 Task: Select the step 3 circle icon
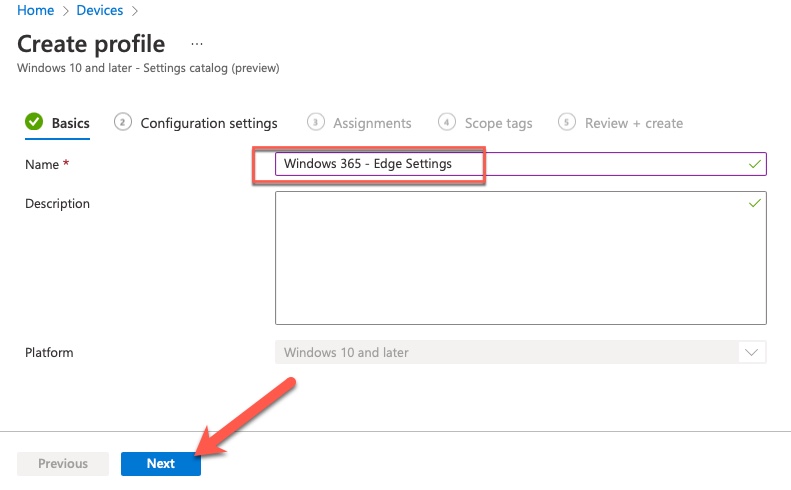click(x=316, y=122)
